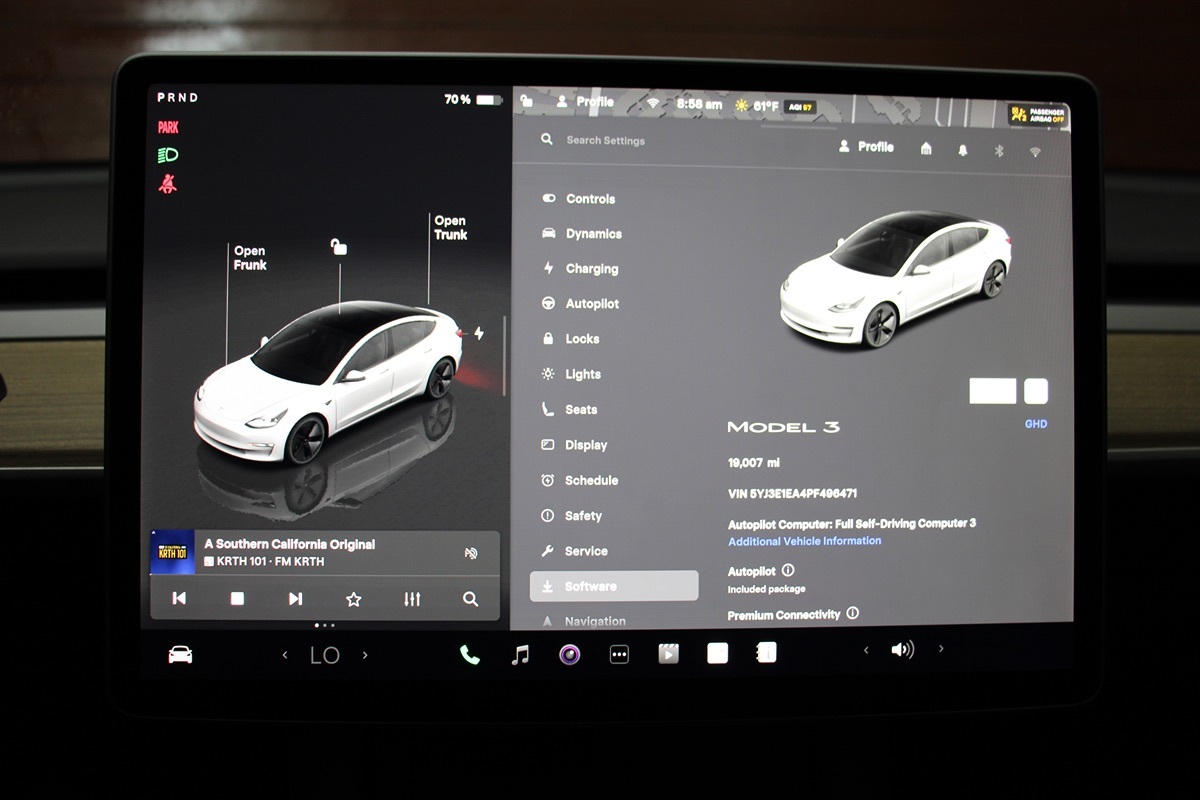Launch the purple camera app icon

click(x=569, y=655)
